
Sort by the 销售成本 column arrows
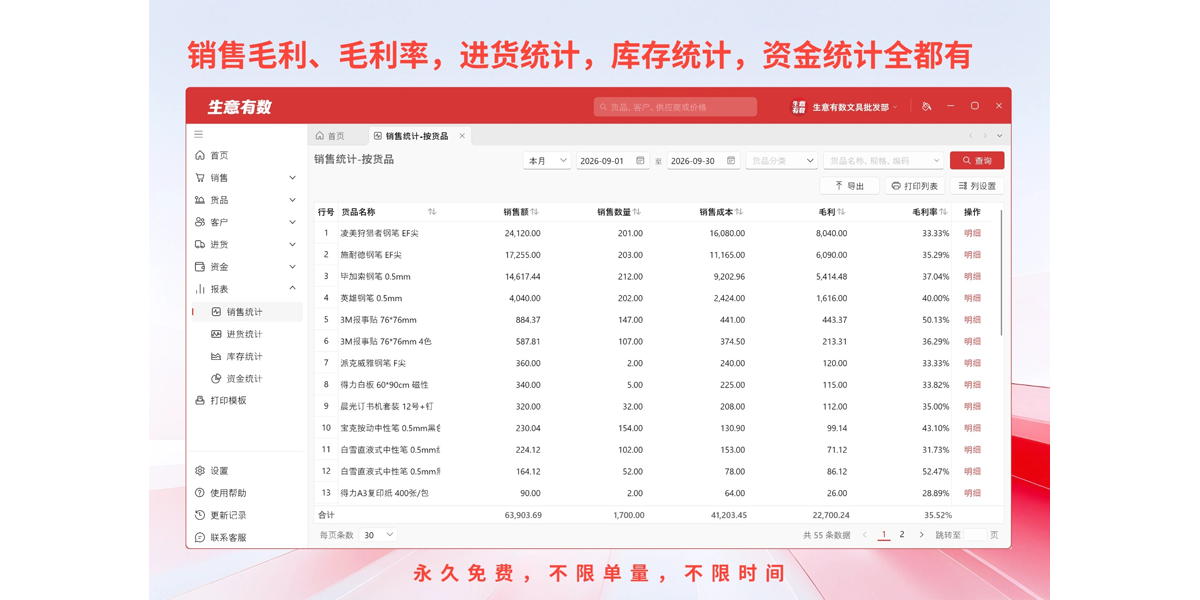pos(739,212)
